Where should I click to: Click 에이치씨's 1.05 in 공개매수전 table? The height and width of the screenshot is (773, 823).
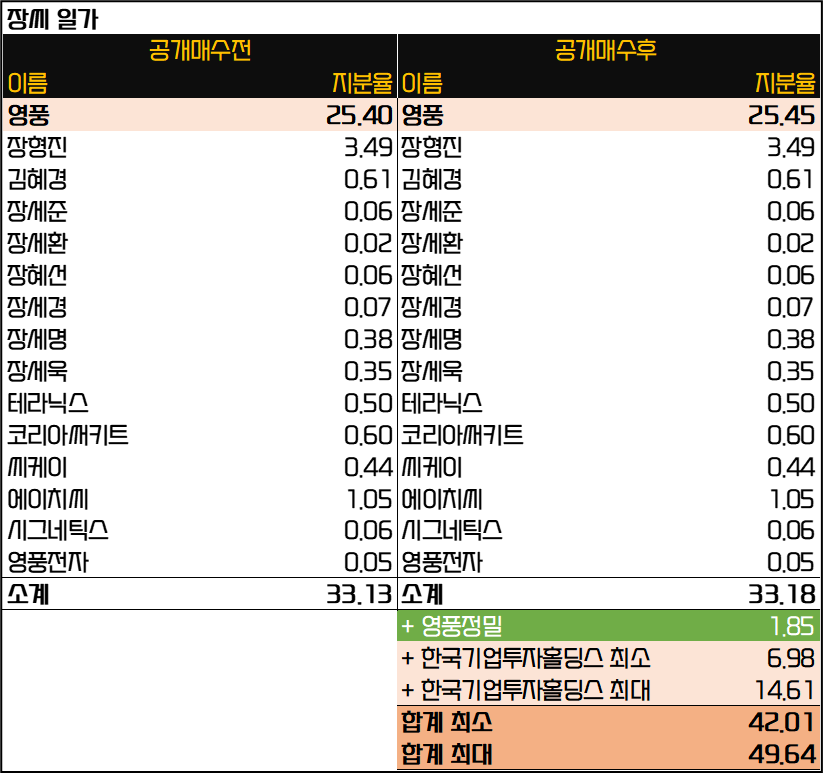(x=370, y=499)
